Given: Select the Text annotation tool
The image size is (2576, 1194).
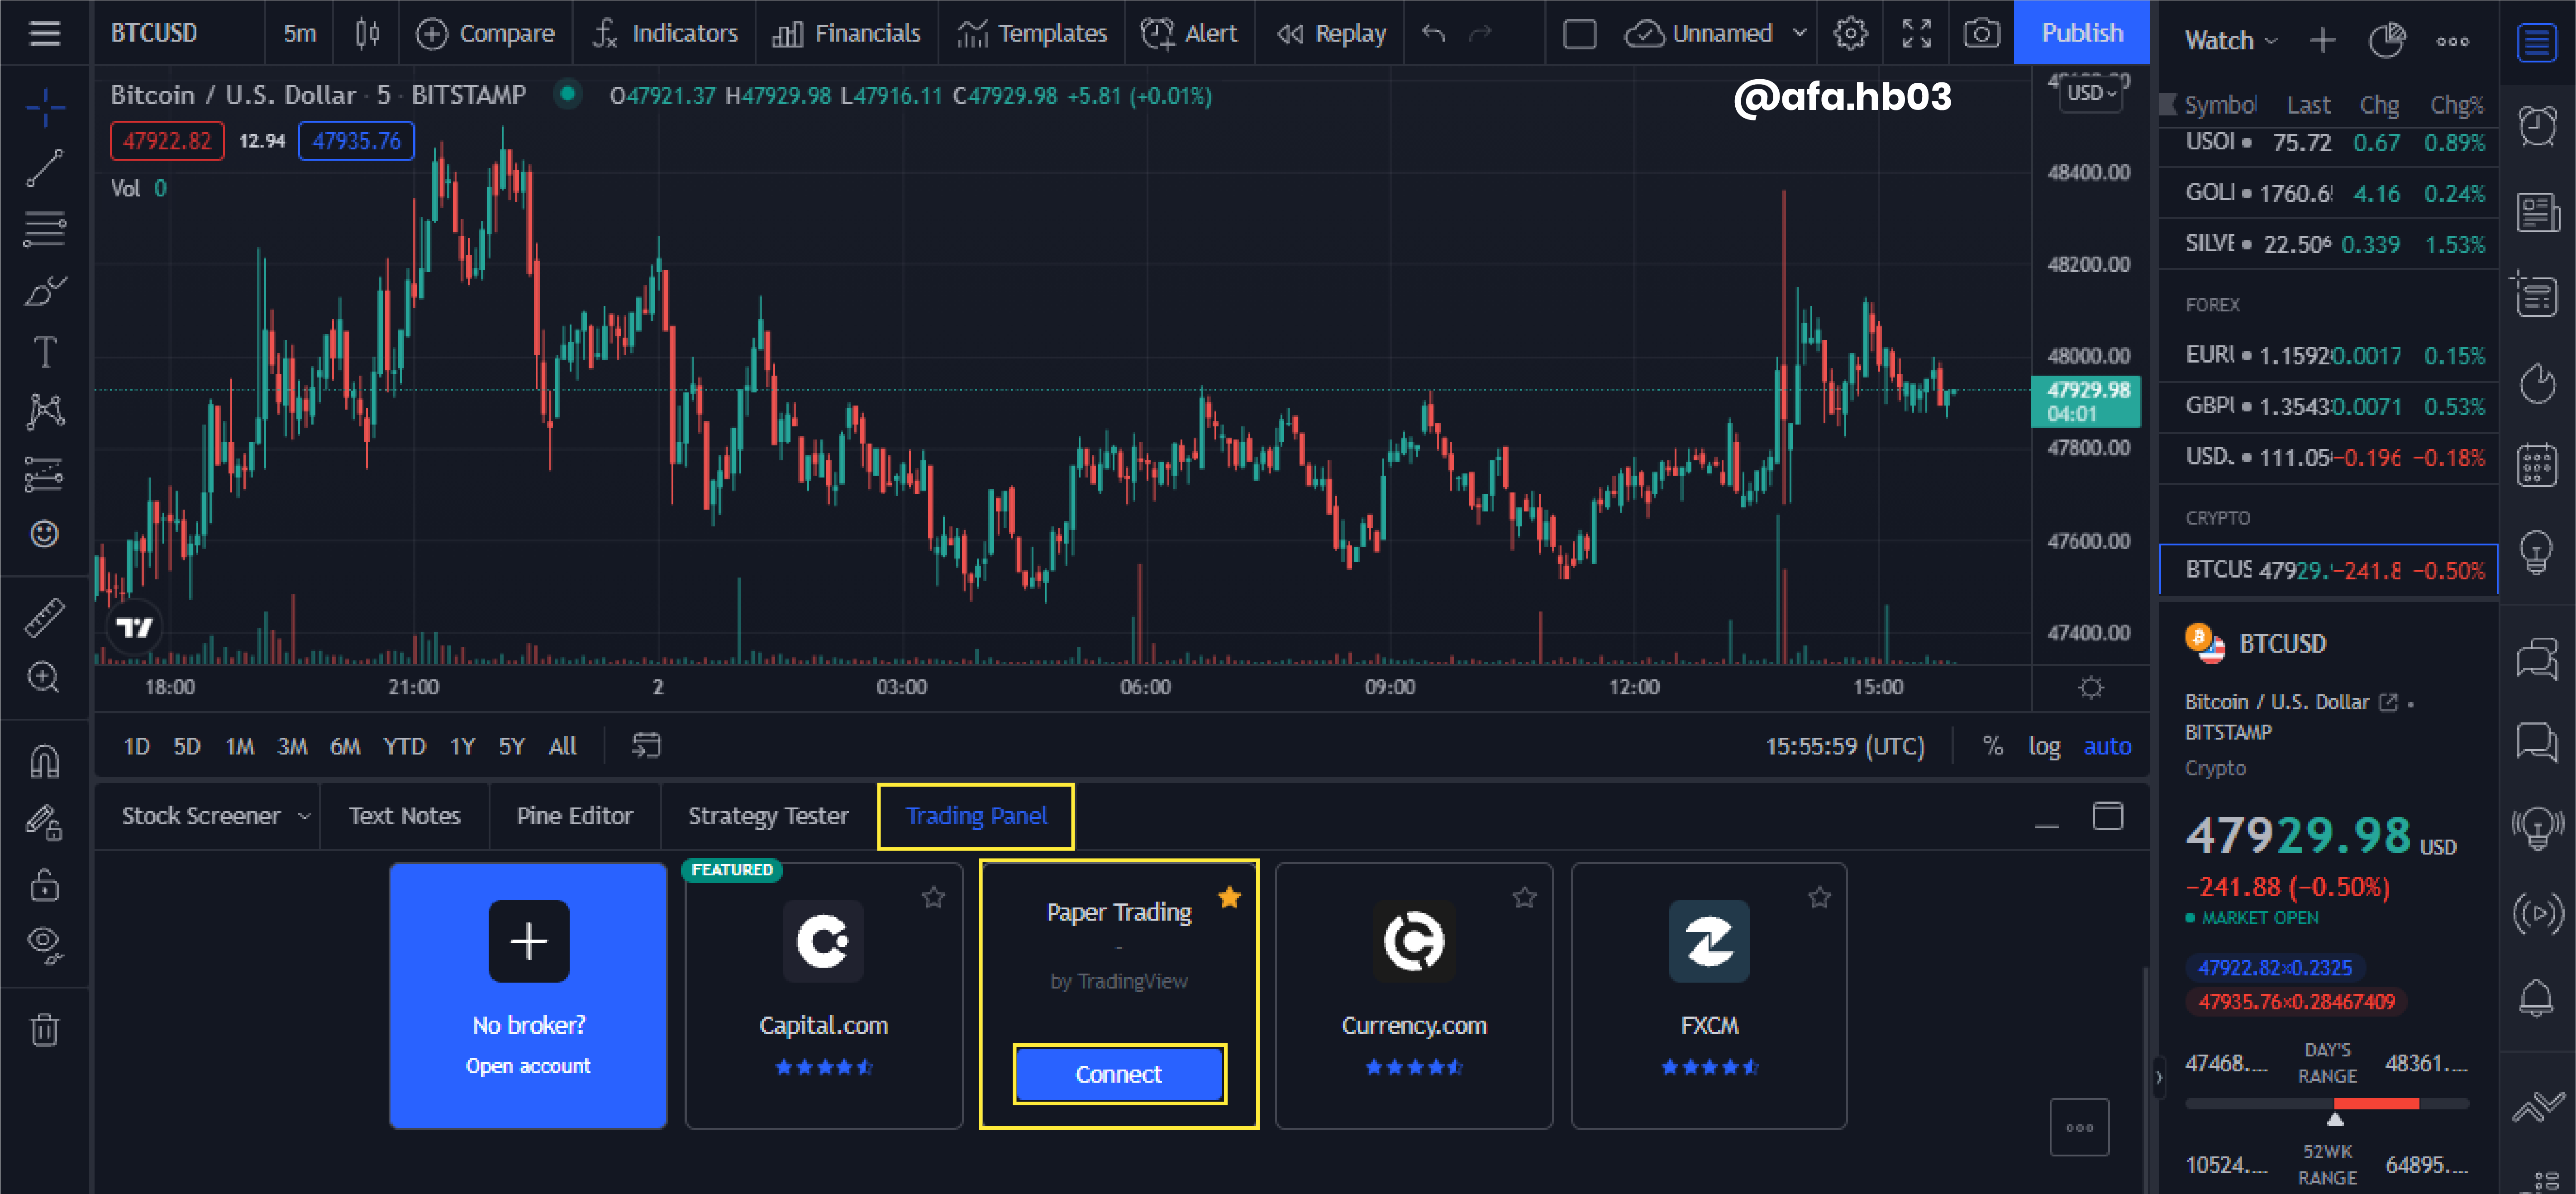Looking at the screenshot, I should click(x=44, y=352).
